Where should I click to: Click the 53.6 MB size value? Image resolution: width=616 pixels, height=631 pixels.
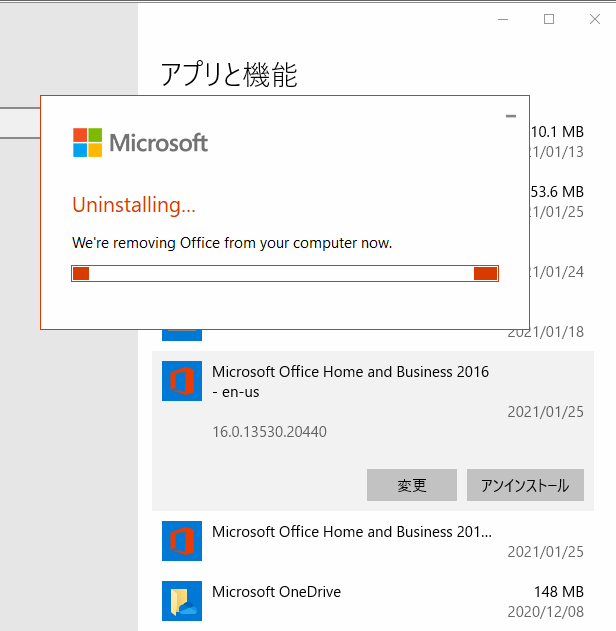pos(557,192)
